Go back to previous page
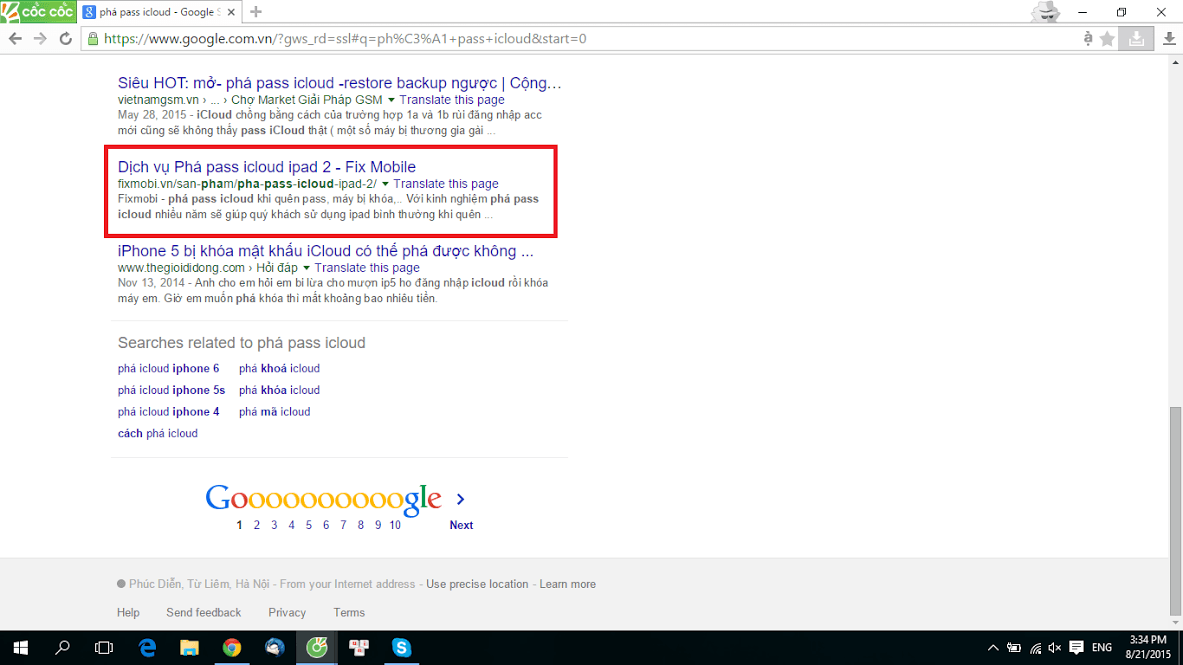The height and width of the screenshot is (665, 1183). 15,39
